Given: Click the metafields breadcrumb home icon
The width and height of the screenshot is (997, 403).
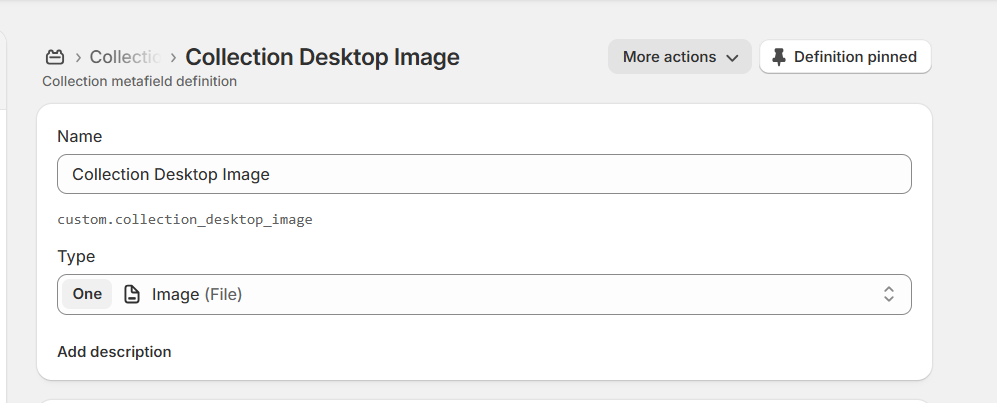Looking at the screenshot, I should [x=55, y=57].
